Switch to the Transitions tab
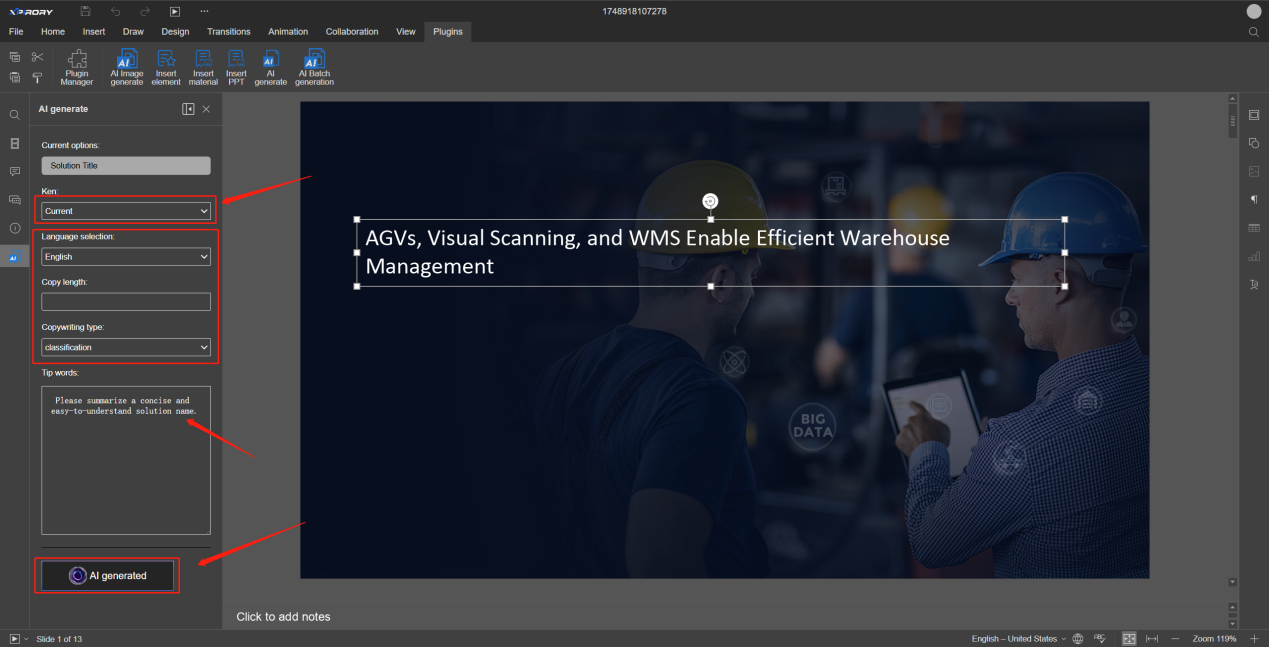1269x647 pixels. pos(228,32)
